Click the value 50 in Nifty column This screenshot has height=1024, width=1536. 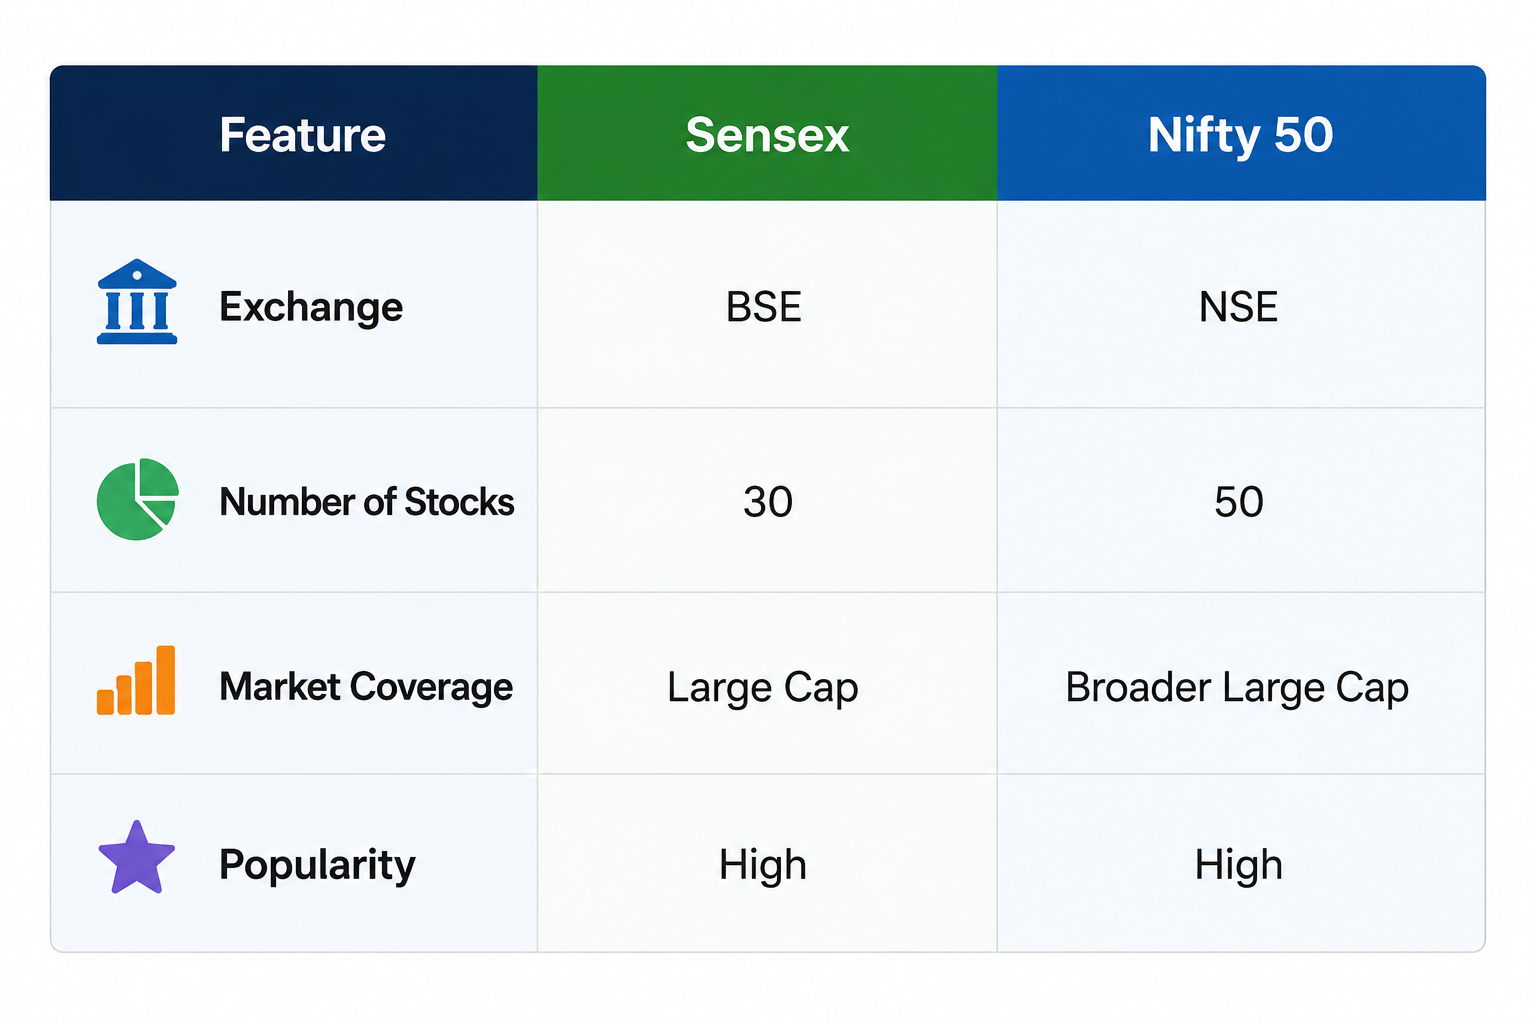[1239, 502]
